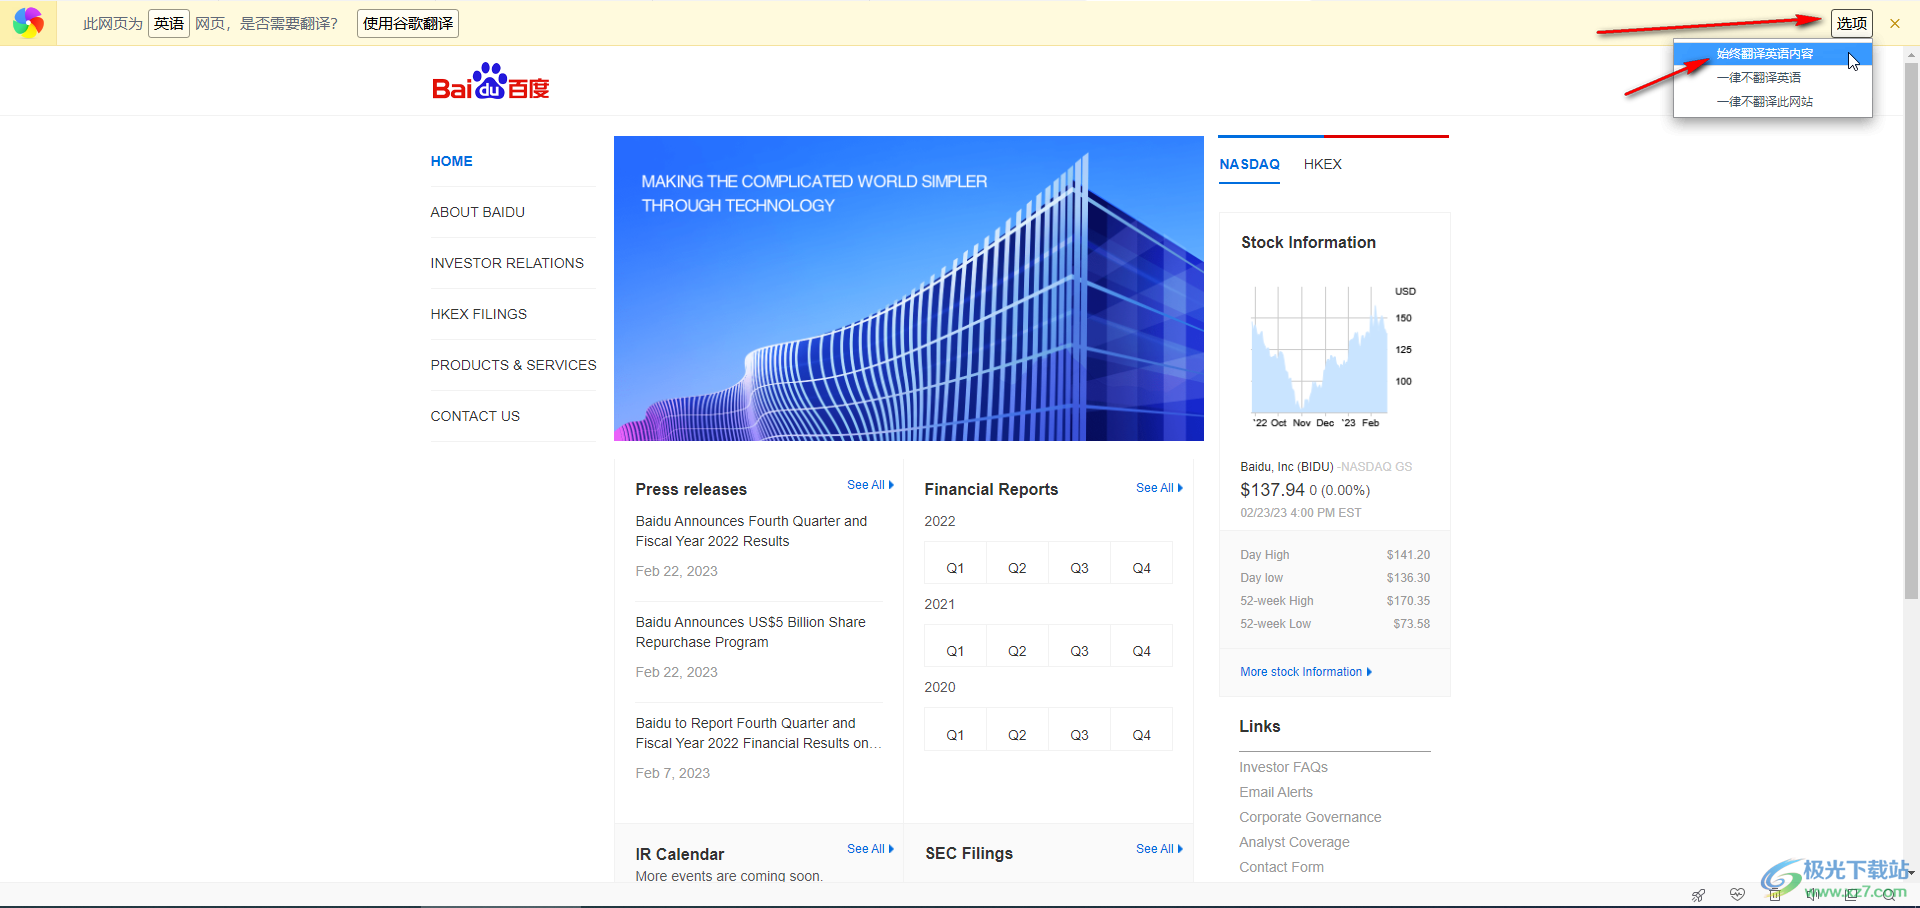The image size is (1920, 908).
Task: Click the heart health-check icon in status bar
Action: tap(1737, 894)
